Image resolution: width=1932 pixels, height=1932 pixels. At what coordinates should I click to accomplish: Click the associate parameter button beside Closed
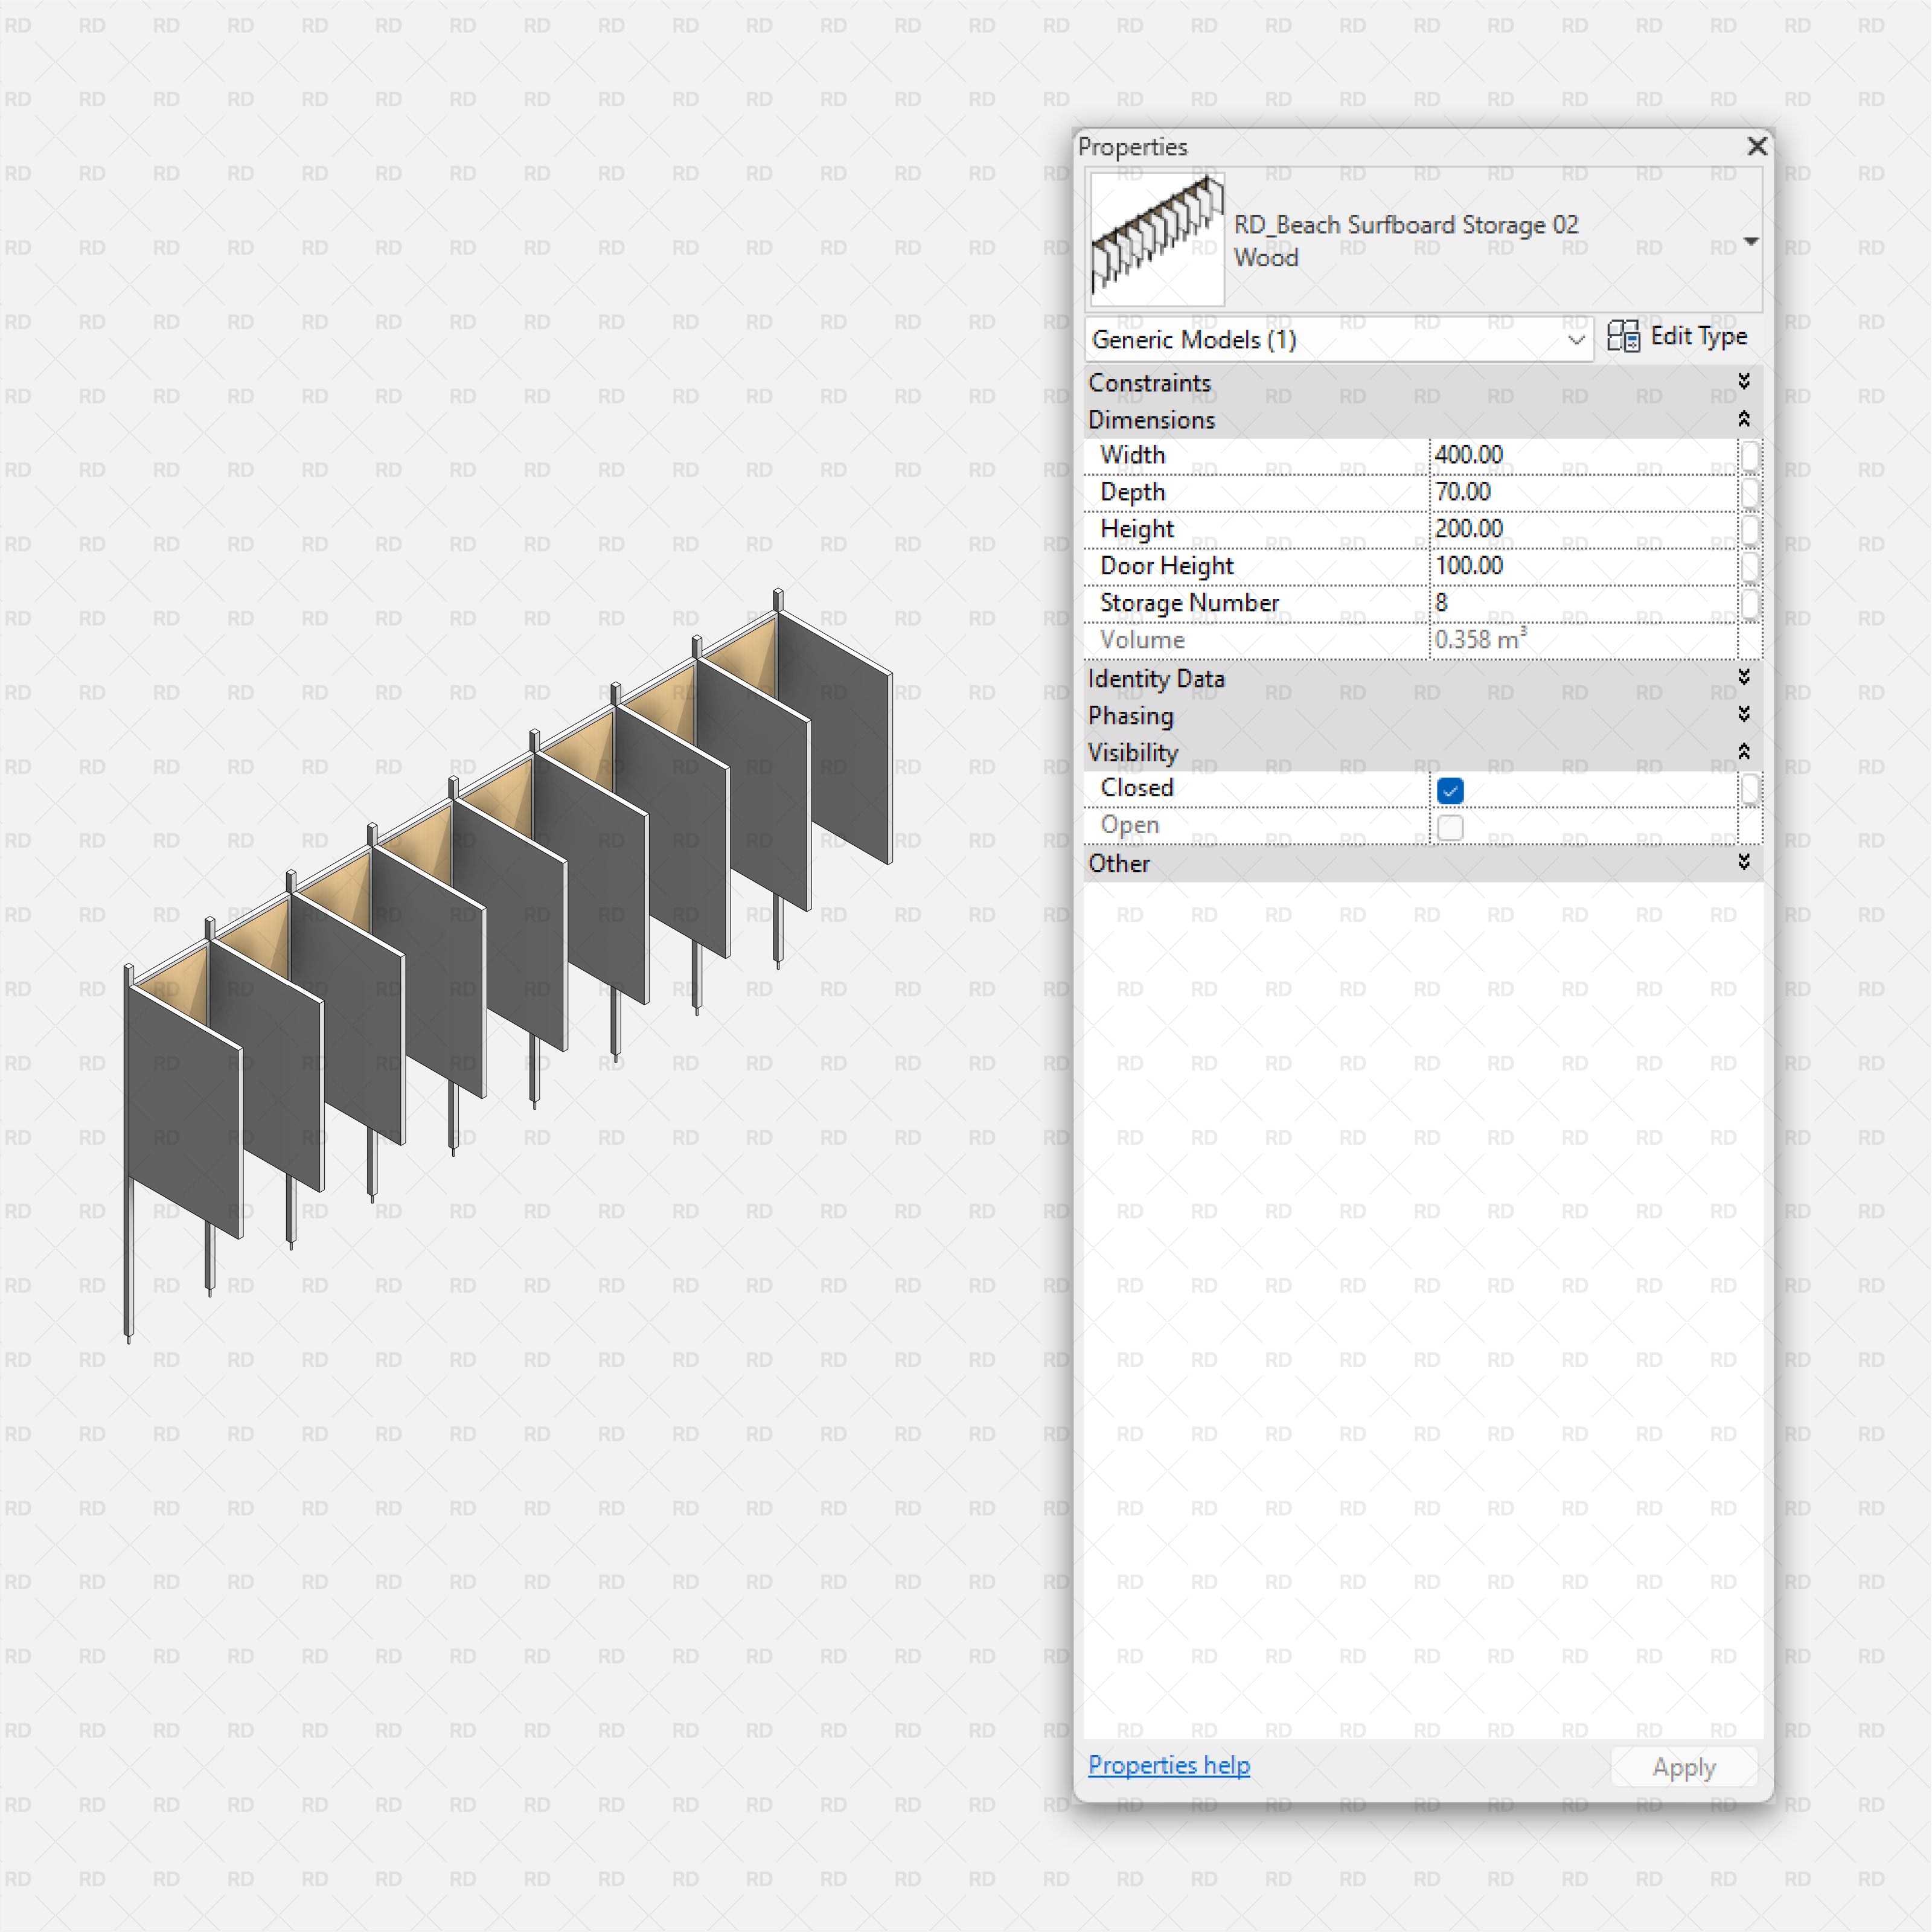tap(1751, 789)
